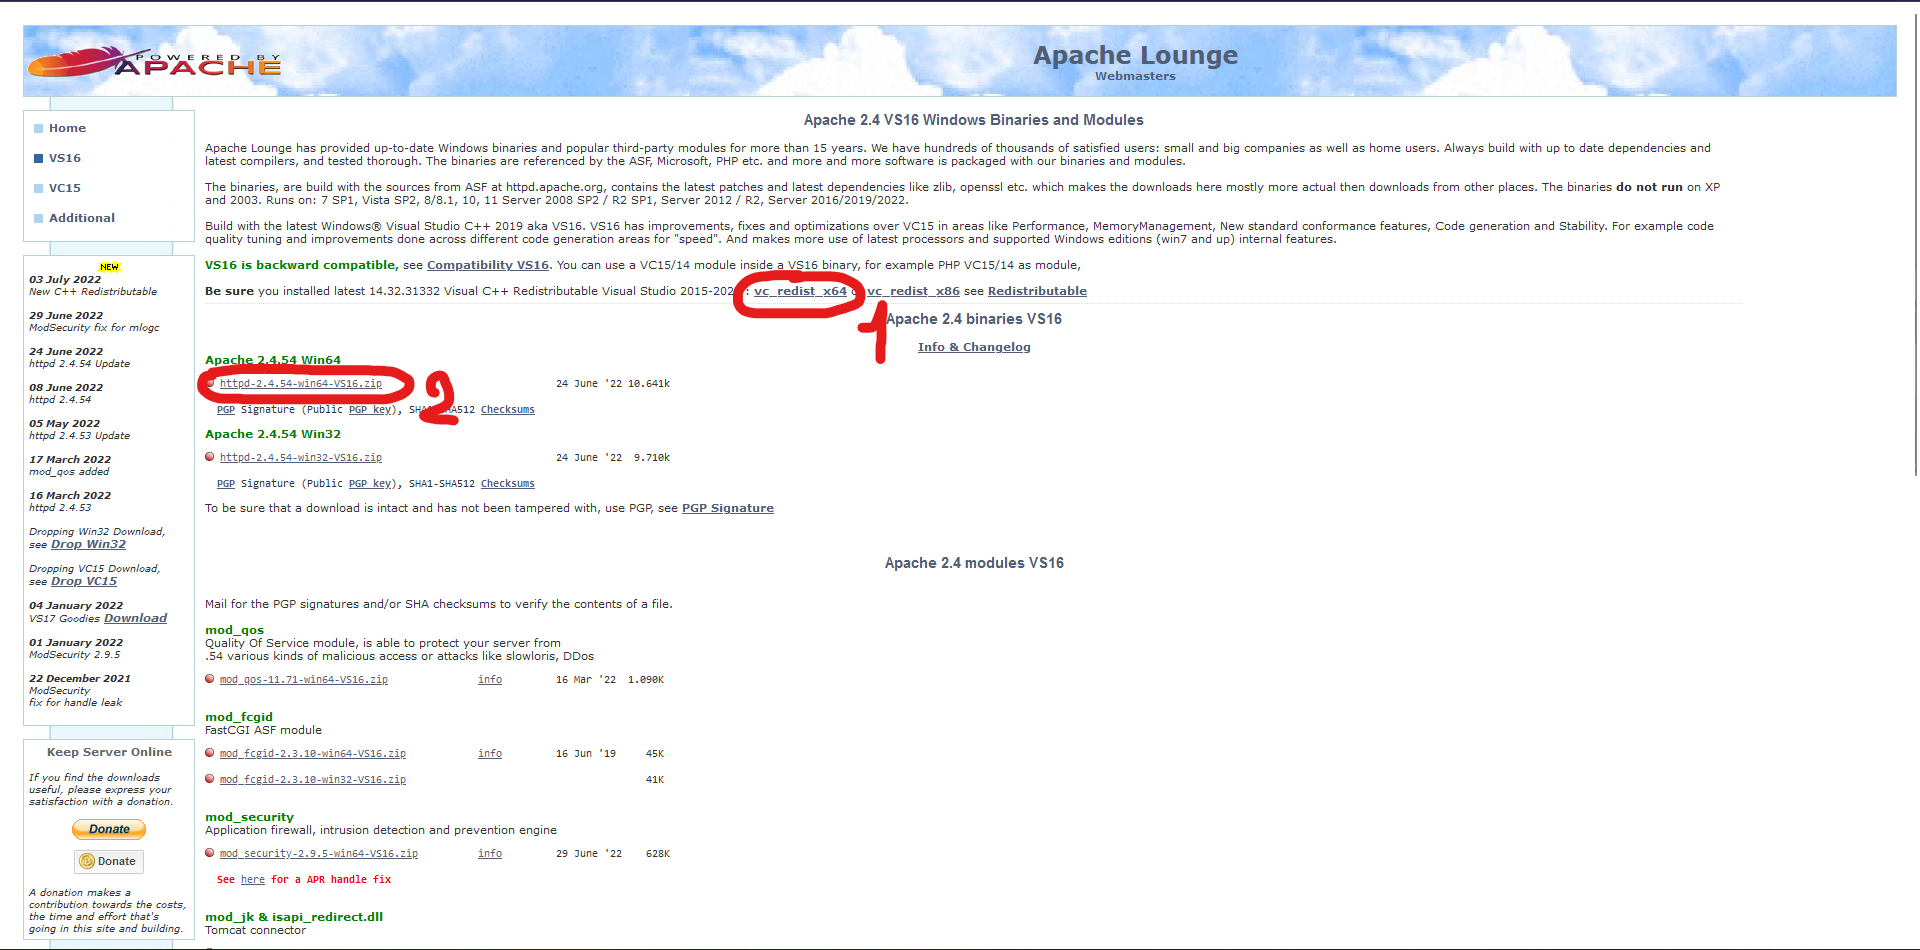Click the 03 July 2022 news entry
The height and width of the screenshot is (950, 1920).
[93, 286]
